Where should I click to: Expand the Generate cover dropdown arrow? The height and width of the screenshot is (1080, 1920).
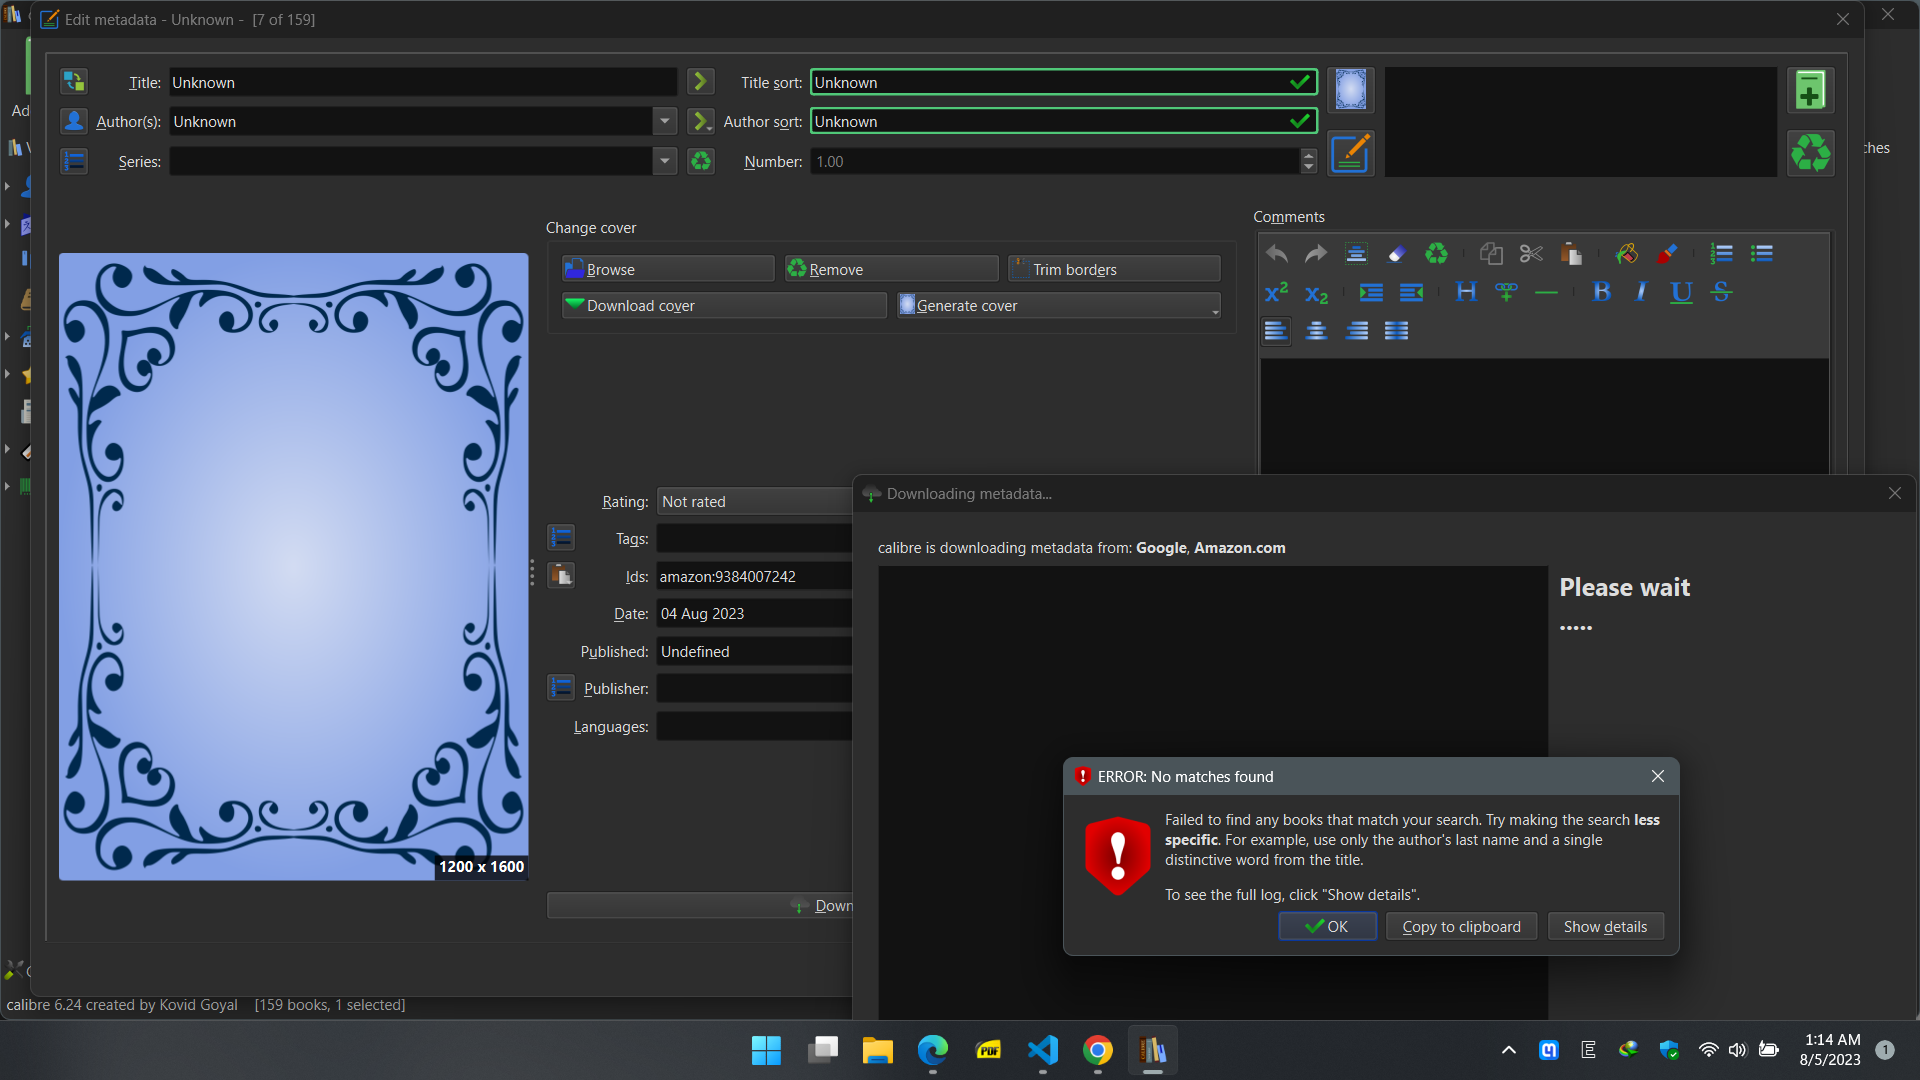1215,311
